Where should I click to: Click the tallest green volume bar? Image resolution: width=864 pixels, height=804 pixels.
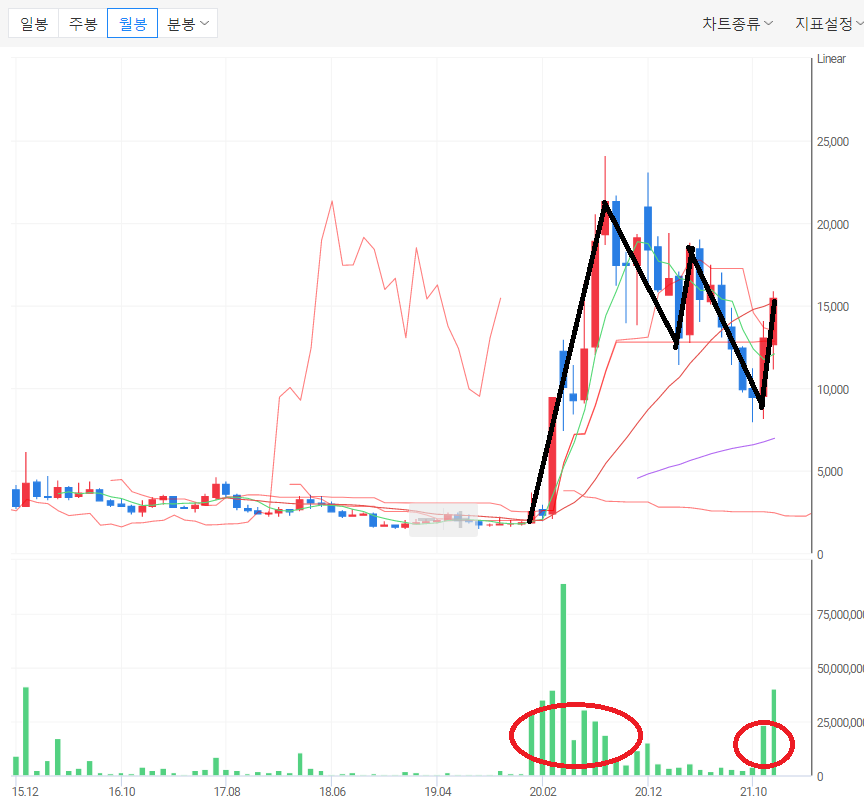tap(563, 679)
